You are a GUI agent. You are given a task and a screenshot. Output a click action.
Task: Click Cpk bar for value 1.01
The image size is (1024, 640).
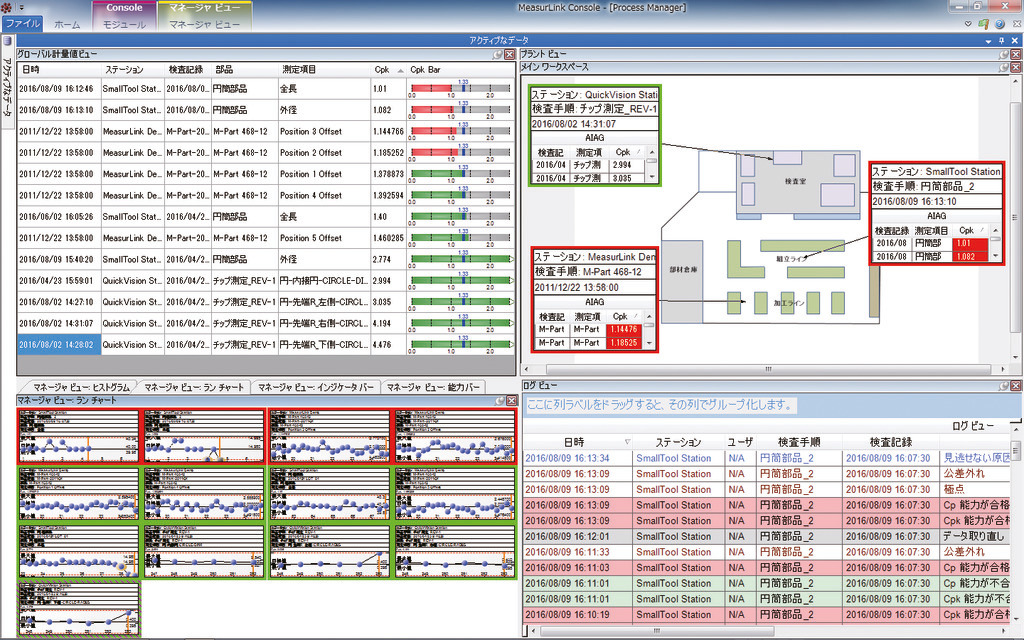(460, 89)
